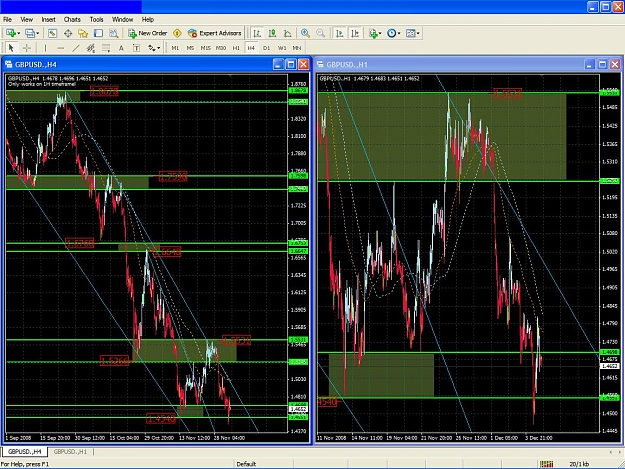Image resolution: width=625 pixels, height=469 pixels.
Task: Switch to M1 timeframe
Action: coord(175,48)
